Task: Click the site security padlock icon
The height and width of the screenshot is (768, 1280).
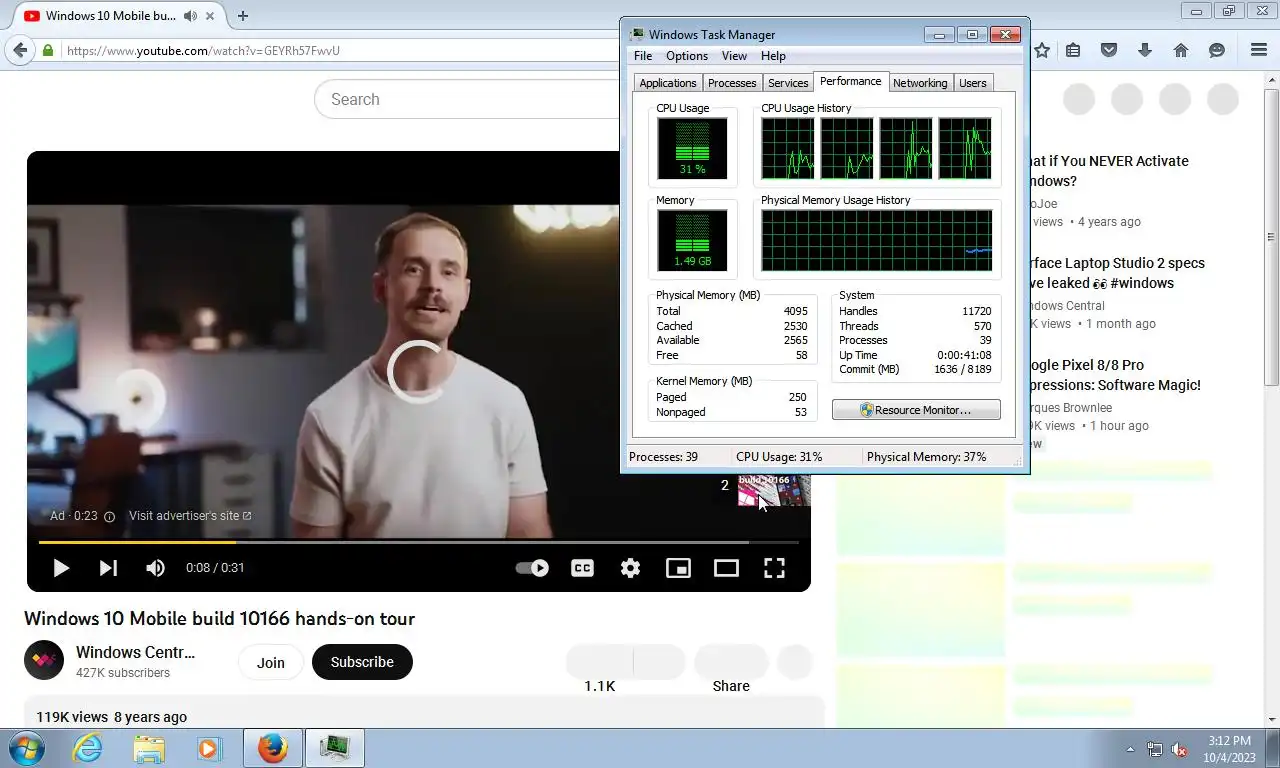Action: (x=48, y=50)
